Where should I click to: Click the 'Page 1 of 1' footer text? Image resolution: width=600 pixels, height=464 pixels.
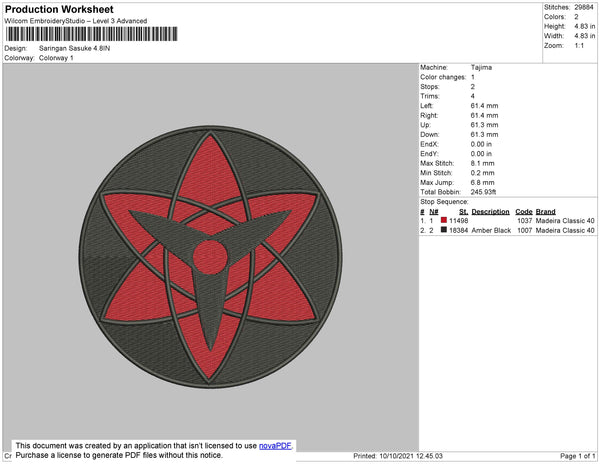(577, 456)
